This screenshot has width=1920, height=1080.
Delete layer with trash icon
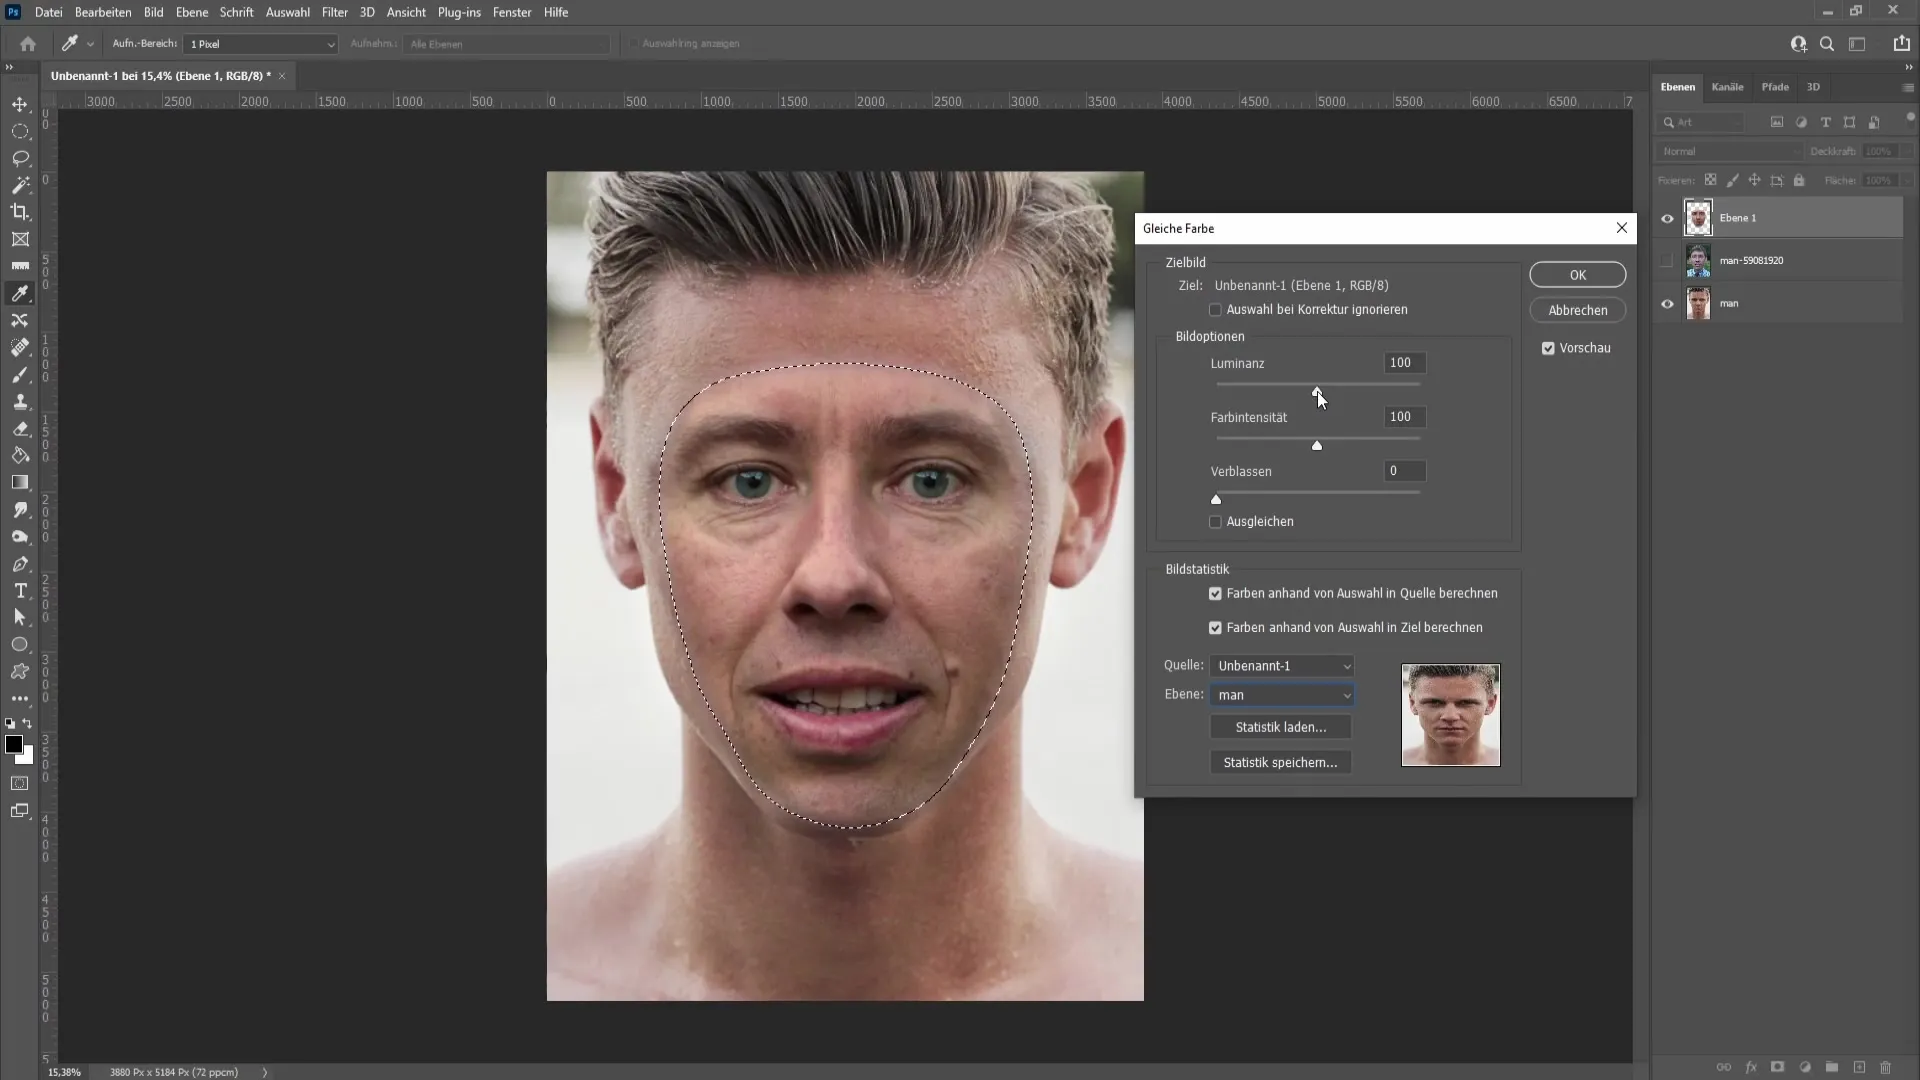(1886, 1067)
